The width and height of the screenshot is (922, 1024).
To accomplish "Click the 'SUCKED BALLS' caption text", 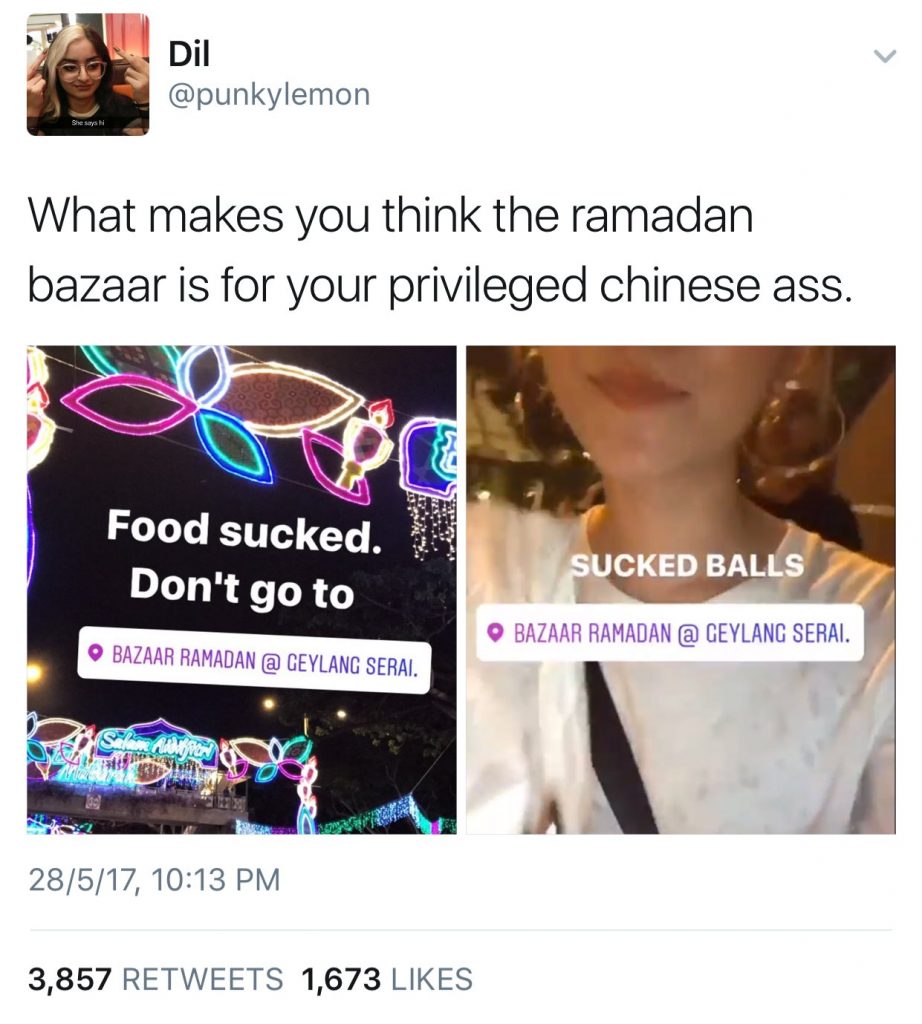I will point(687,565).
